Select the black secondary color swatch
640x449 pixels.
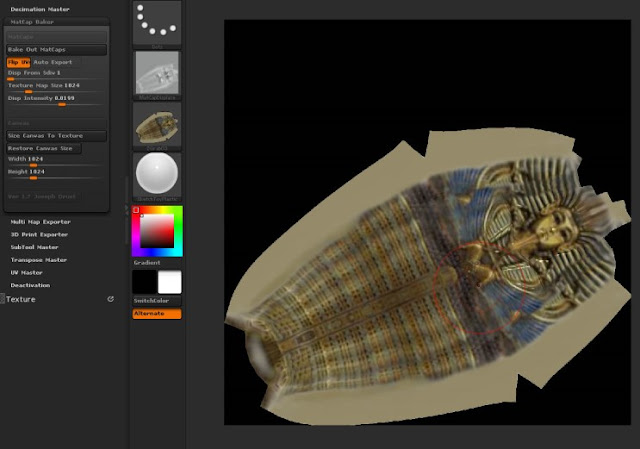click(x=144, y=282)
